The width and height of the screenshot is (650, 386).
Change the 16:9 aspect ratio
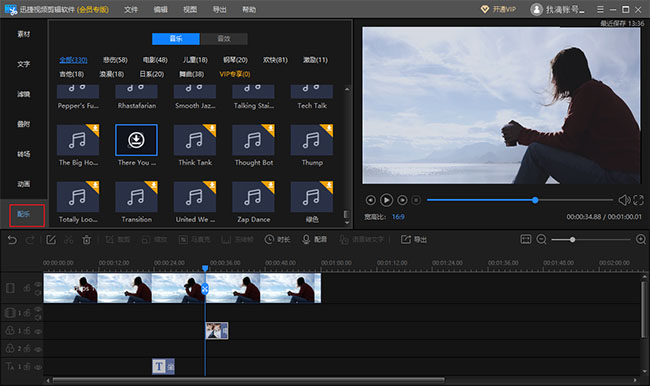coord(398,217)
